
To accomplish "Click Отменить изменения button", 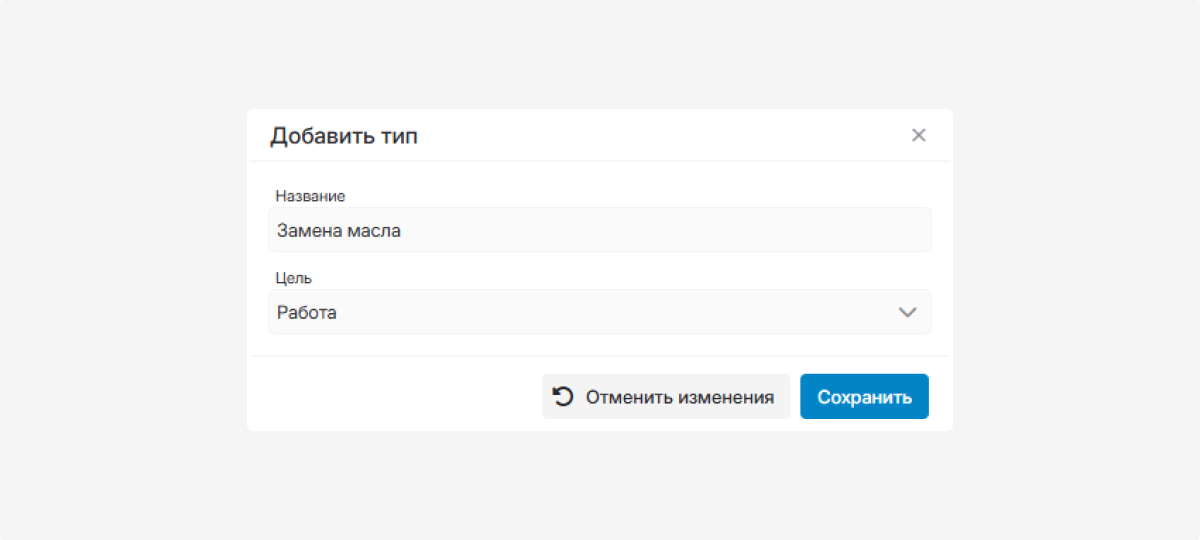I will (x=666, y=397).
